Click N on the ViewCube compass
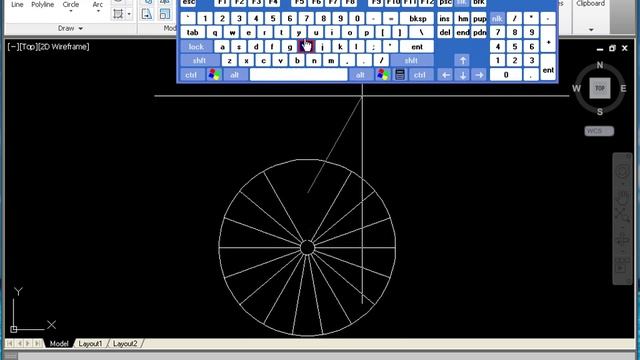This screenshot has height=360, width=640. (x=600, y=65)
